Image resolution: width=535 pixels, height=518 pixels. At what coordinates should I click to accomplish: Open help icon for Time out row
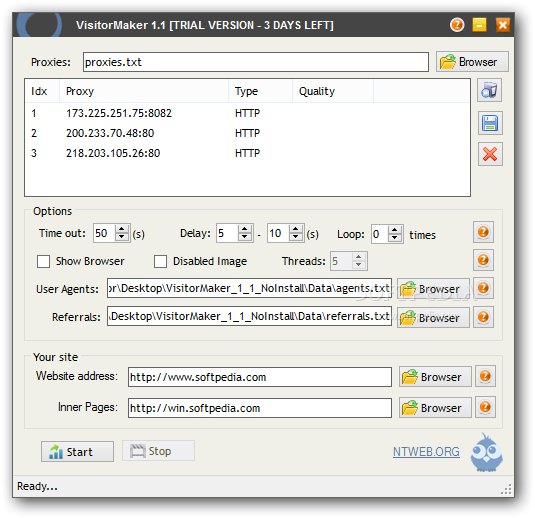(x=483, y=232)
